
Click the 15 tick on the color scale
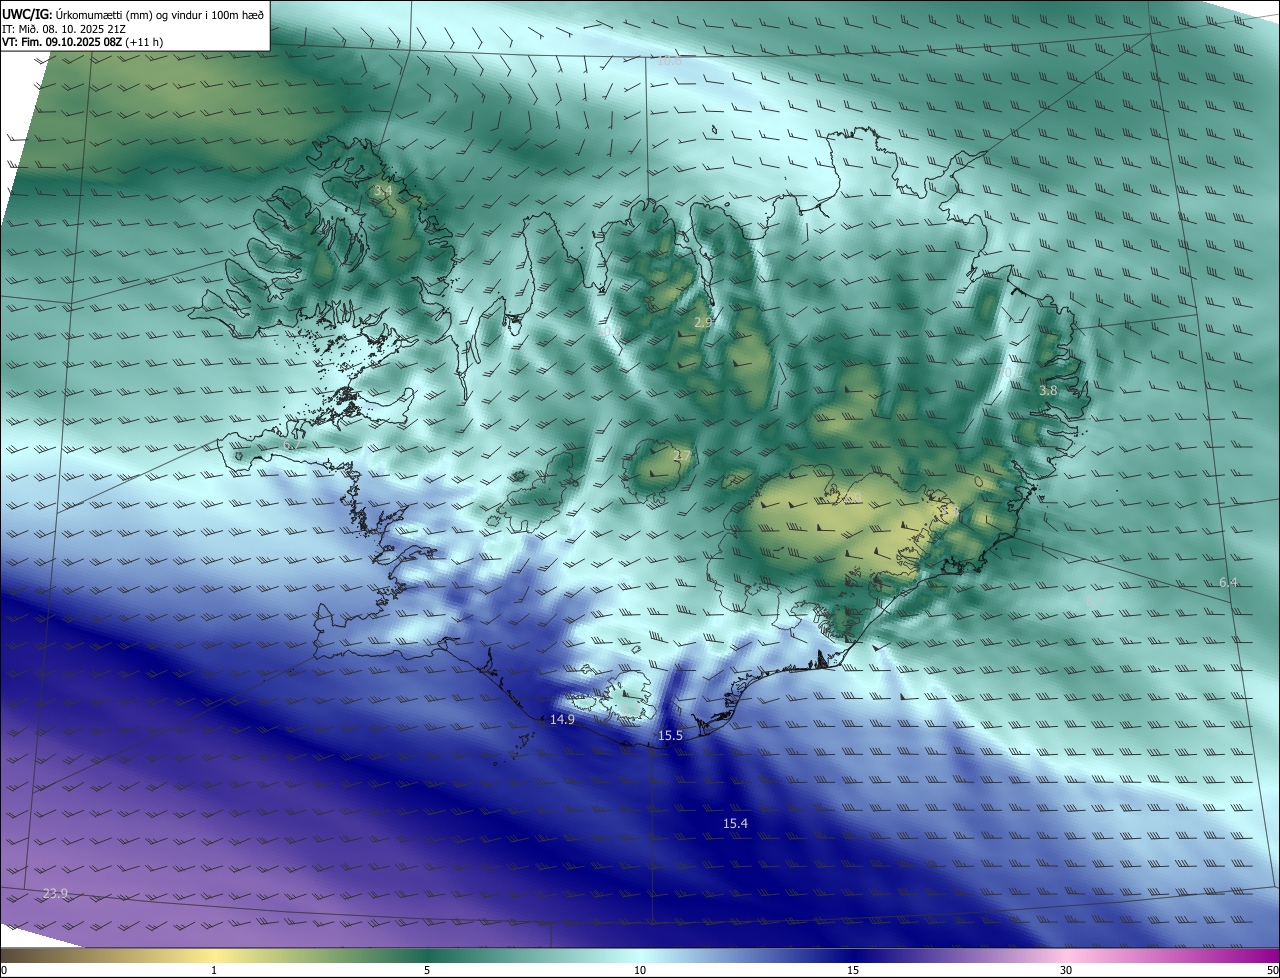(x=853, y=970)
